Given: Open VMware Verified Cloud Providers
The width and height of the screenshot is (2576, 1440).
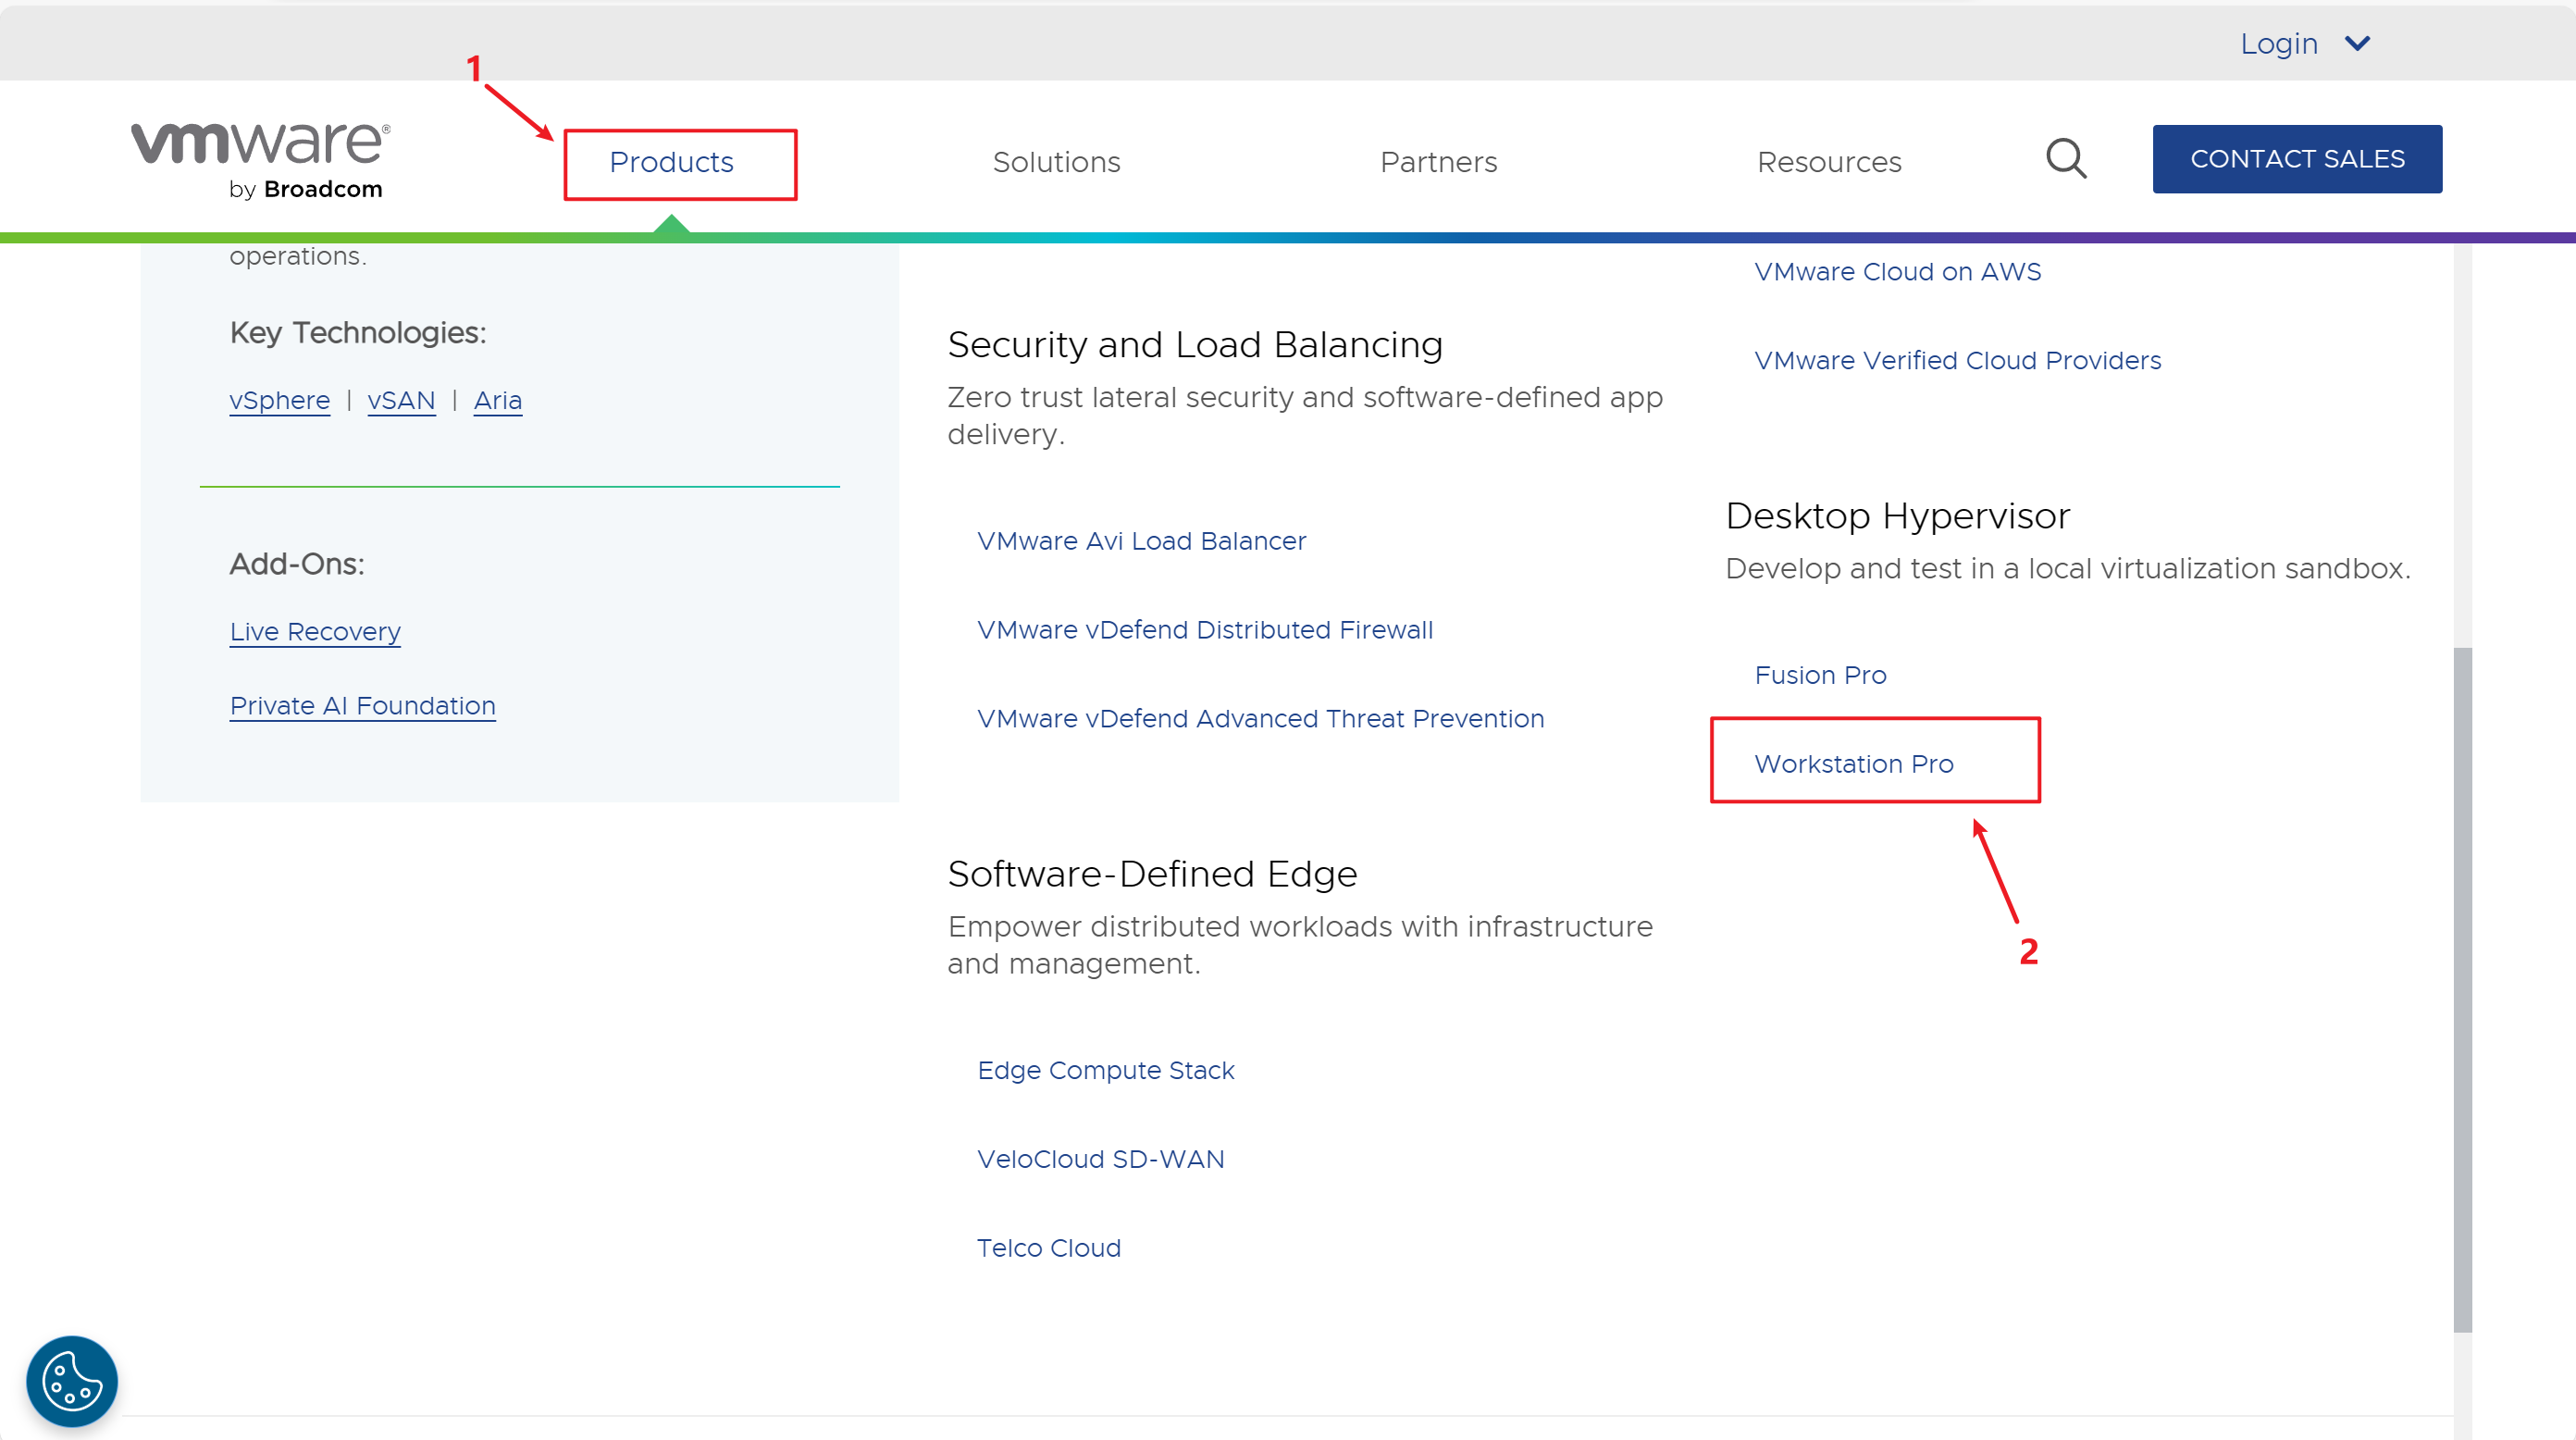Looking at the screenshot, I should pyautogui.click(x=1957, y=361).
